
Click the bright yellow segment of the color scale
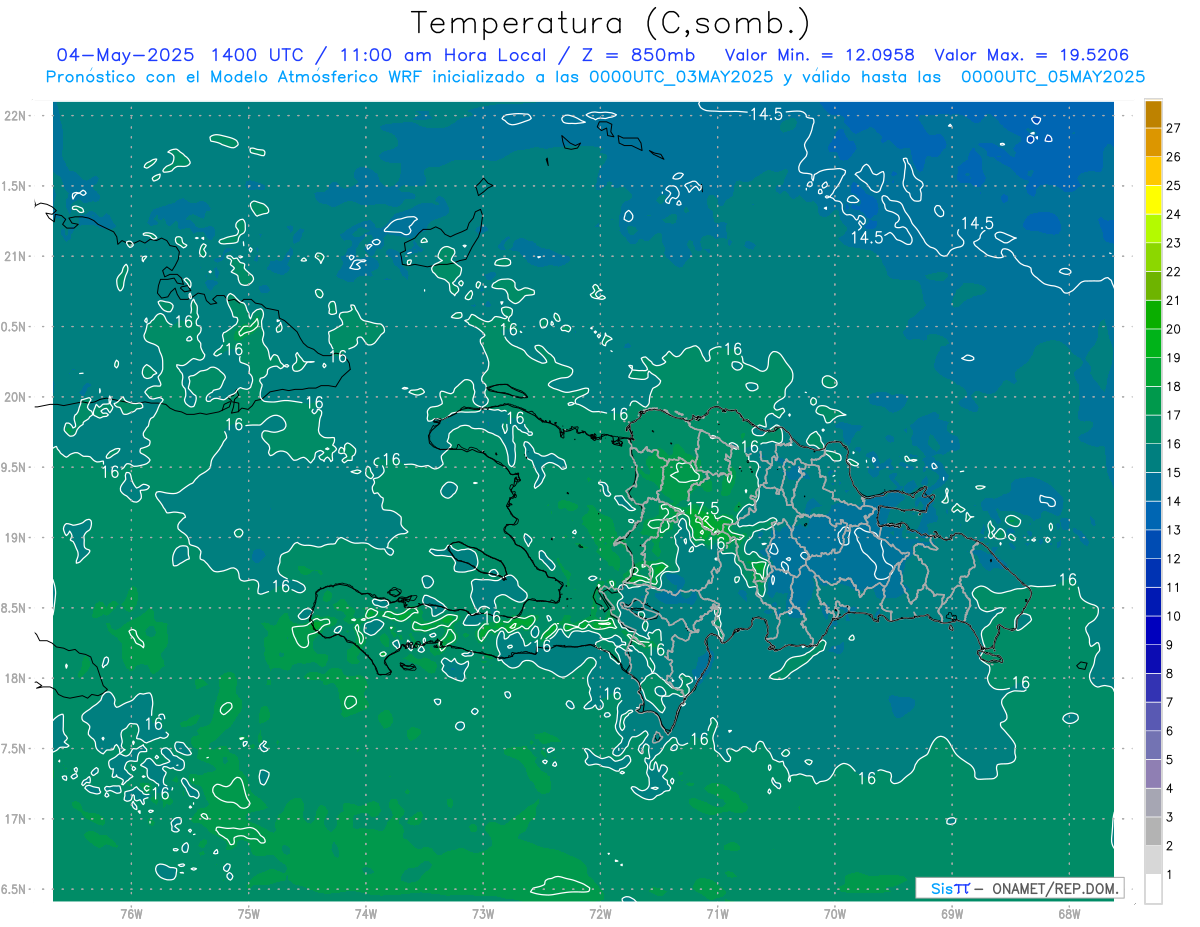pos(1153,200)
